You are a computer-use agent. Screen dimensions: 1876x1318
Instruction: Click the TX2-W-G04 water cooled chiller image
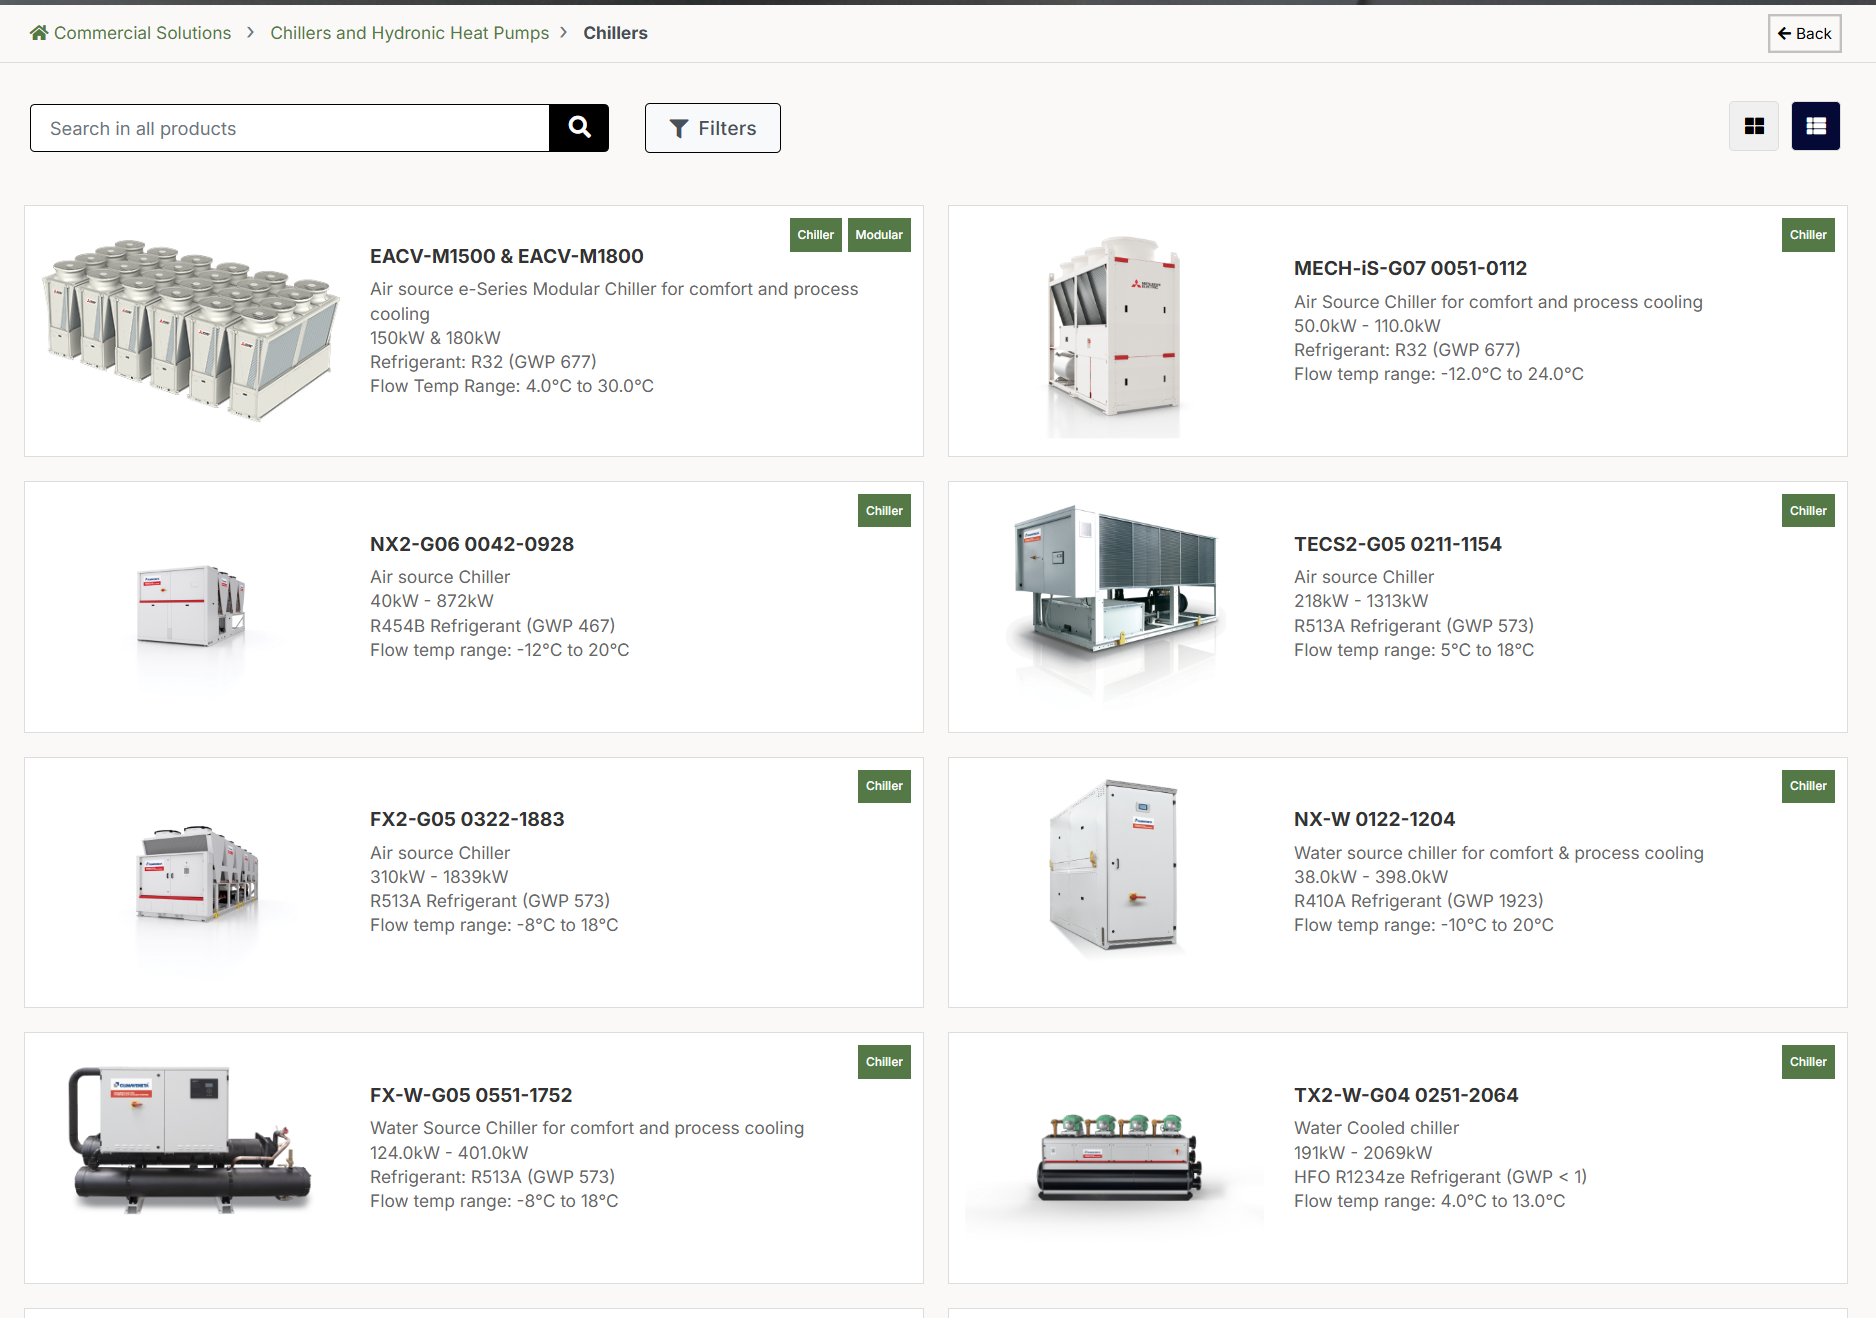1117,1157
